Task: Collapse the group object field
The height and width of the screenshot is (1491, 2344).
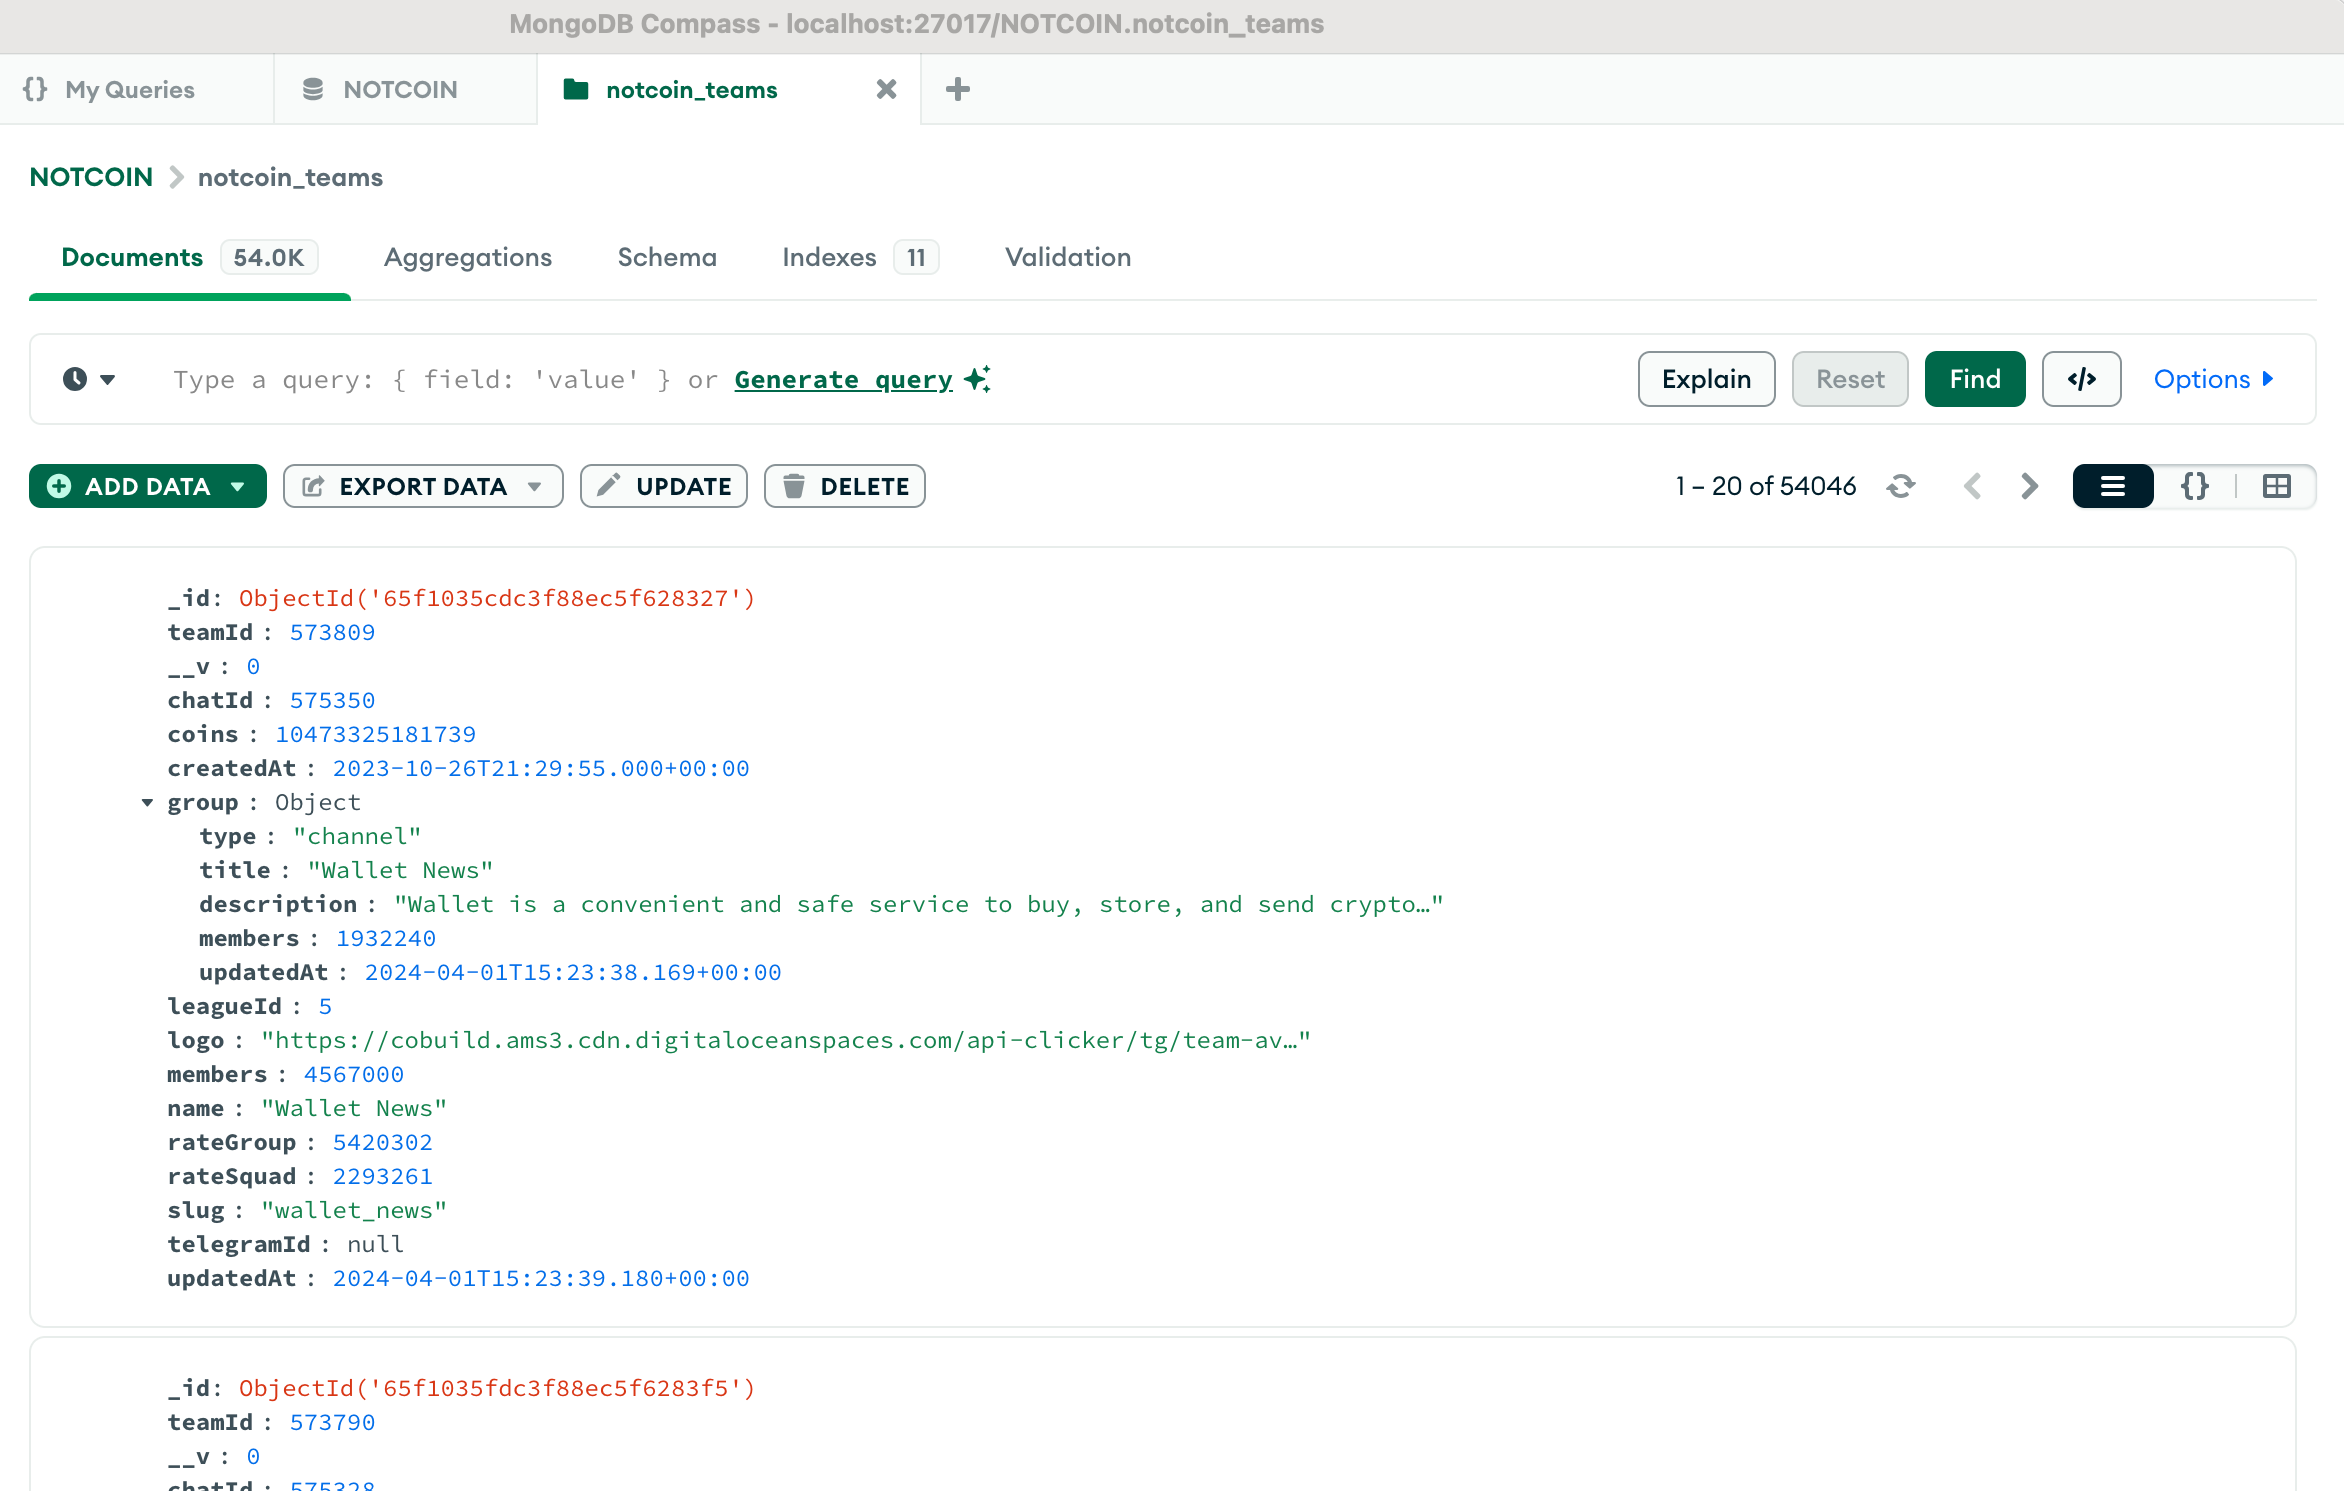Action: [147, 803]
